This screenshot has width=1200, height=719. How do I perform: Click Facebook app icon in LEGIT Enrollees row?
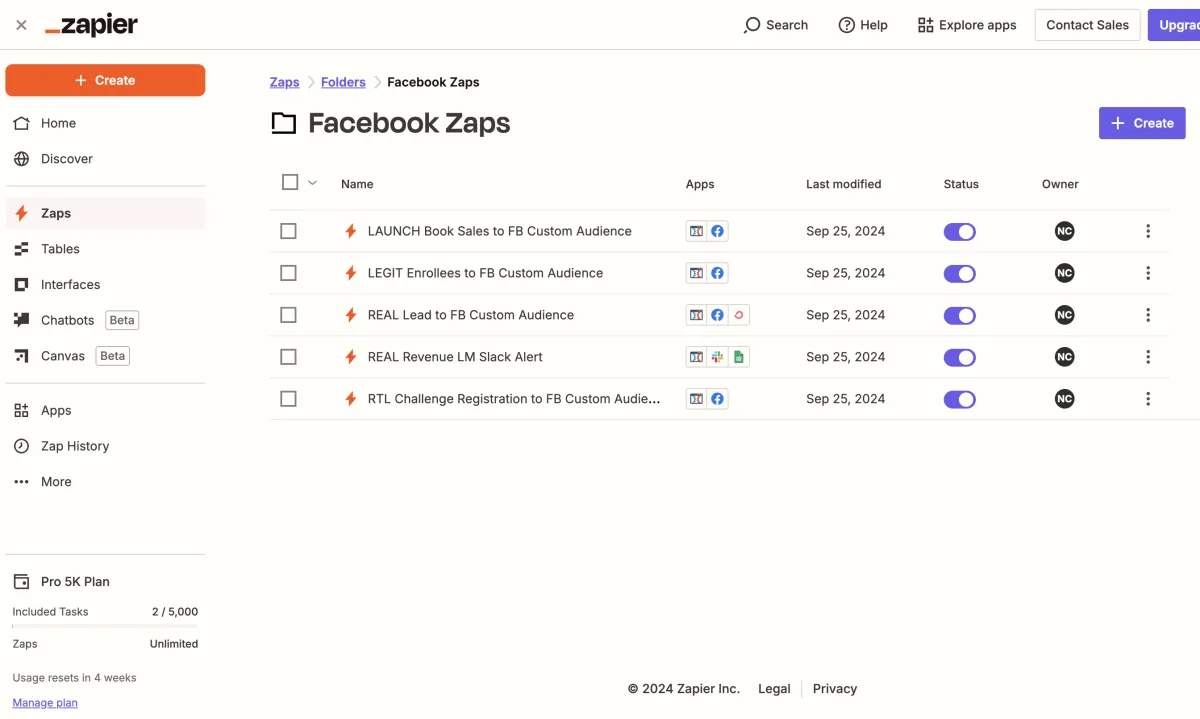click(717, 273)
